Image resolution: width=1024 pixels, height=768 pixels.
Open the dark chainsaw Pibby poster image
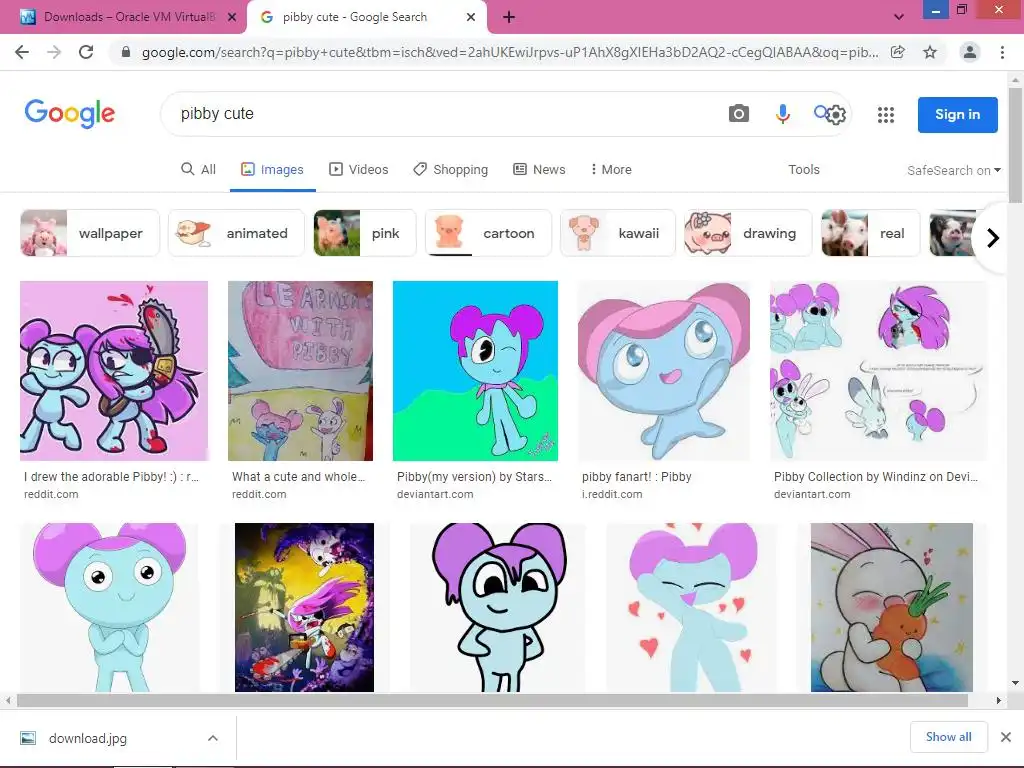click(x=304, y=607)
